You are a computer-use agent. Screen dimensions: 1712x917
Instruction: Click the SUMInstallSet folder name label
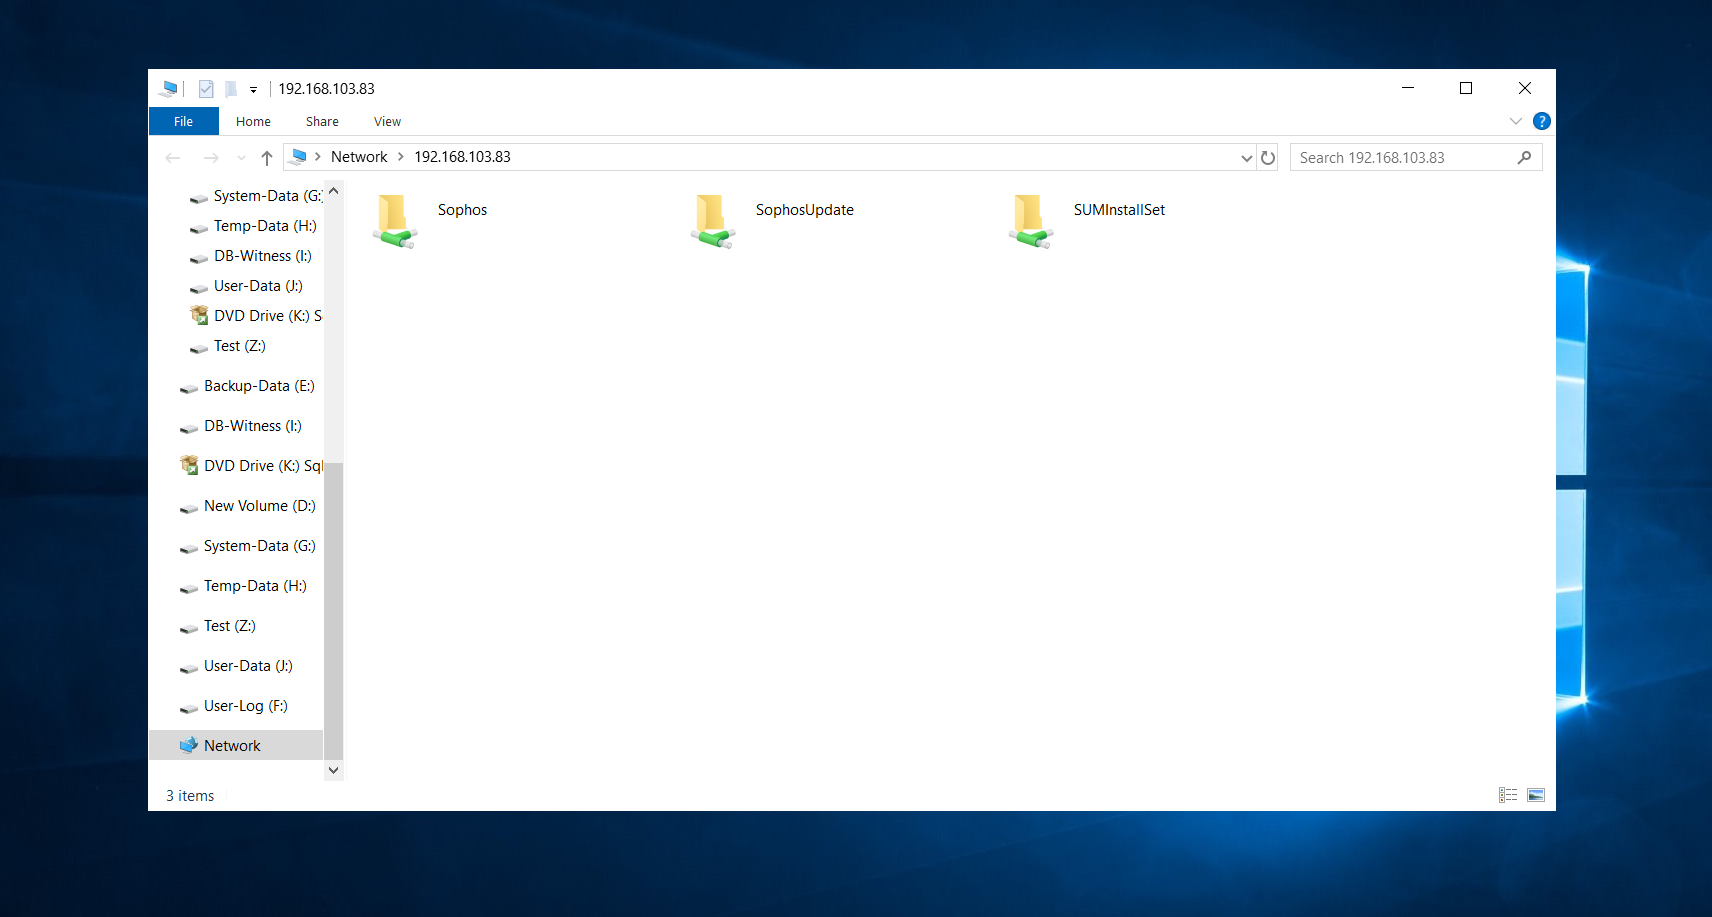click(1119, 210)
